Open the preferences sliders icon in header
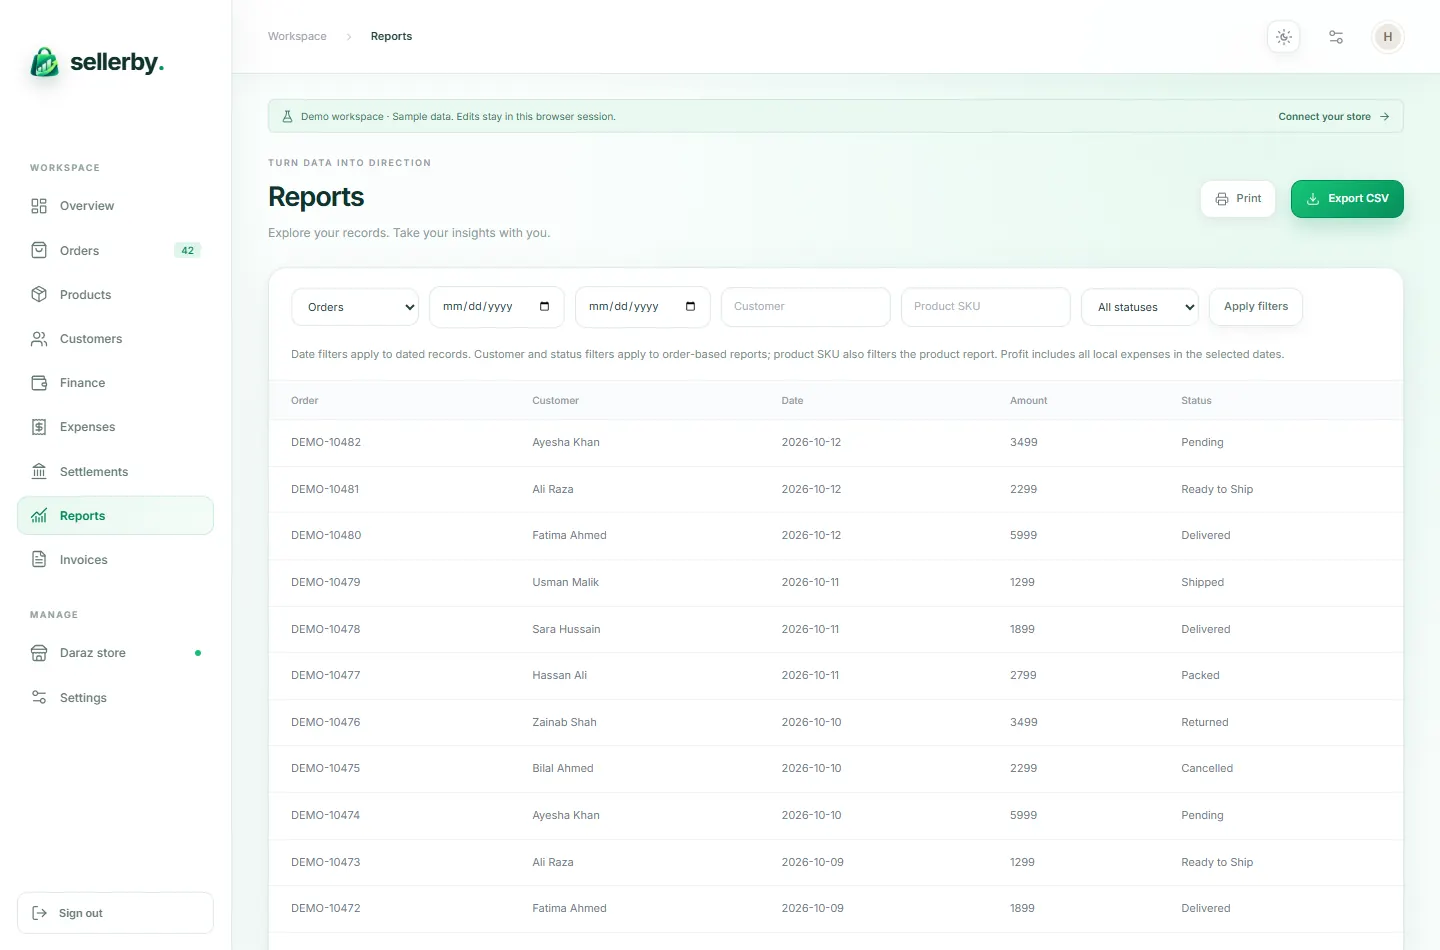Screen dimensions: 1440x950 (1336, 37)
